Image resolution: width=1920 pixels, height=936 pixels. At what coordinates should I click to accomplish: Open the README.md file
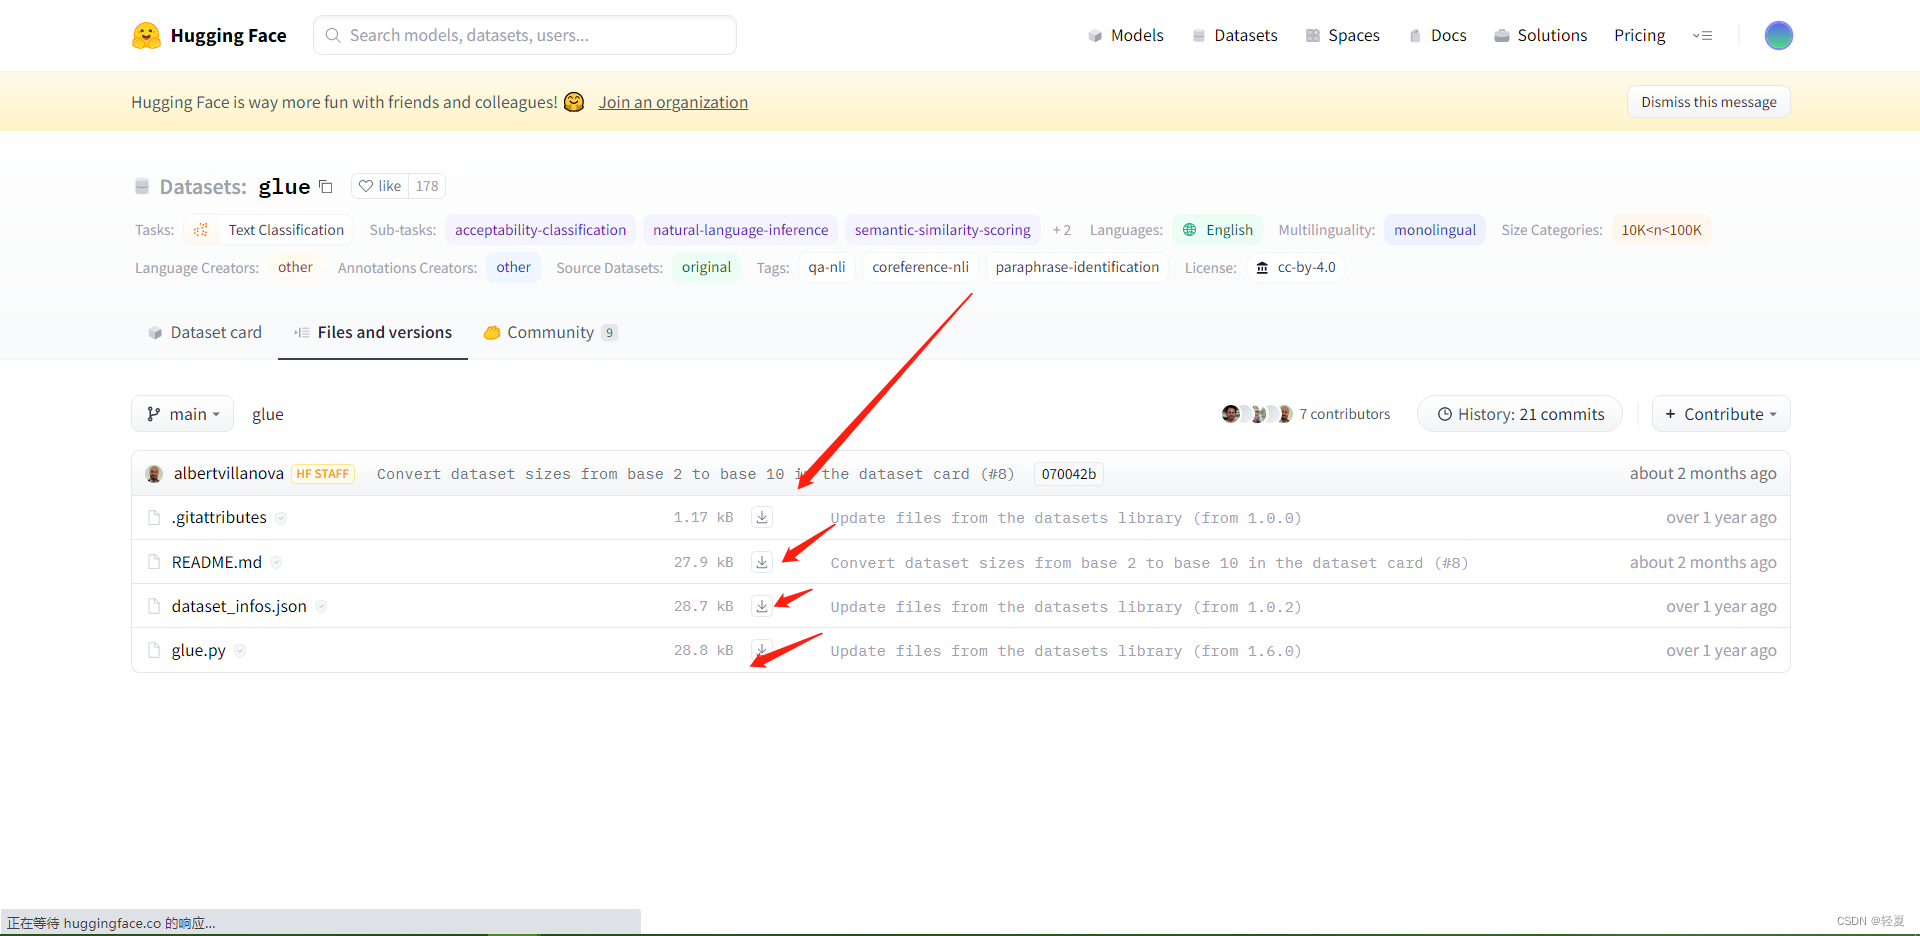pyautogui.click(x=217, y=562)
